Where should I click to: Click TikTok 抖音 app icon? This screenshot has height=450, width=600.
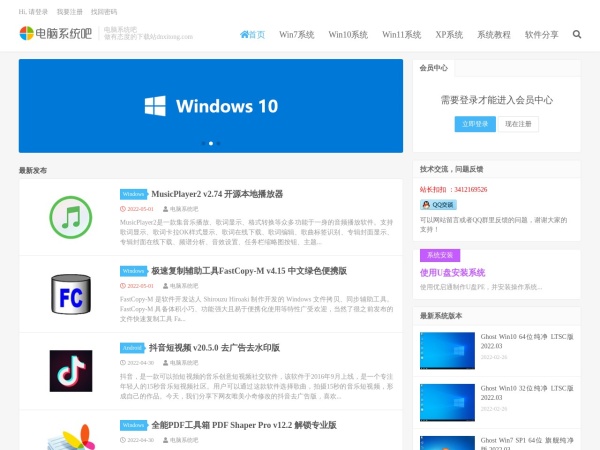tap(71, 371)
